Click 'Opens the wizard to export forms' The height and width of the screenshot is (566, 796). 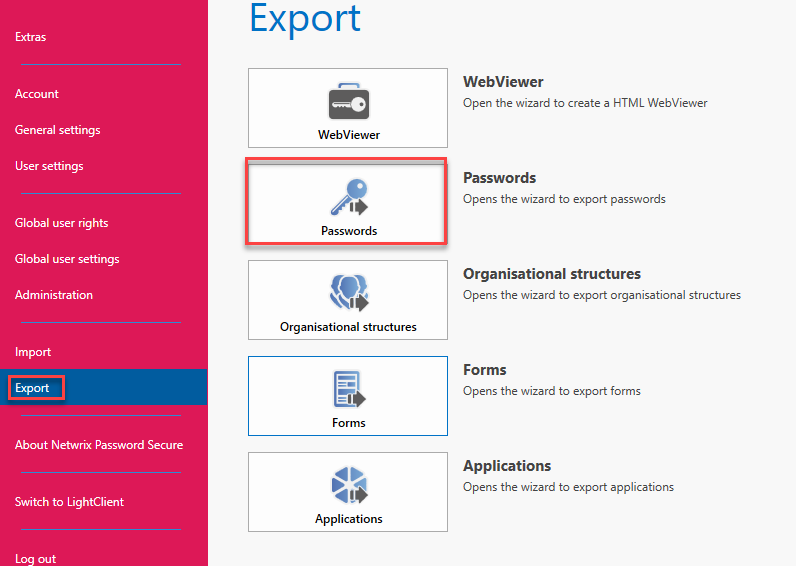click(552, 391)
